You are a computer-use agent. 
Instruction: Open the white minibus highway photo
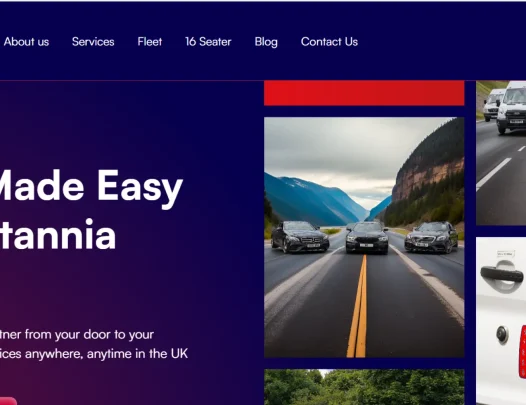pyautogui.click(x=501, y=153)
